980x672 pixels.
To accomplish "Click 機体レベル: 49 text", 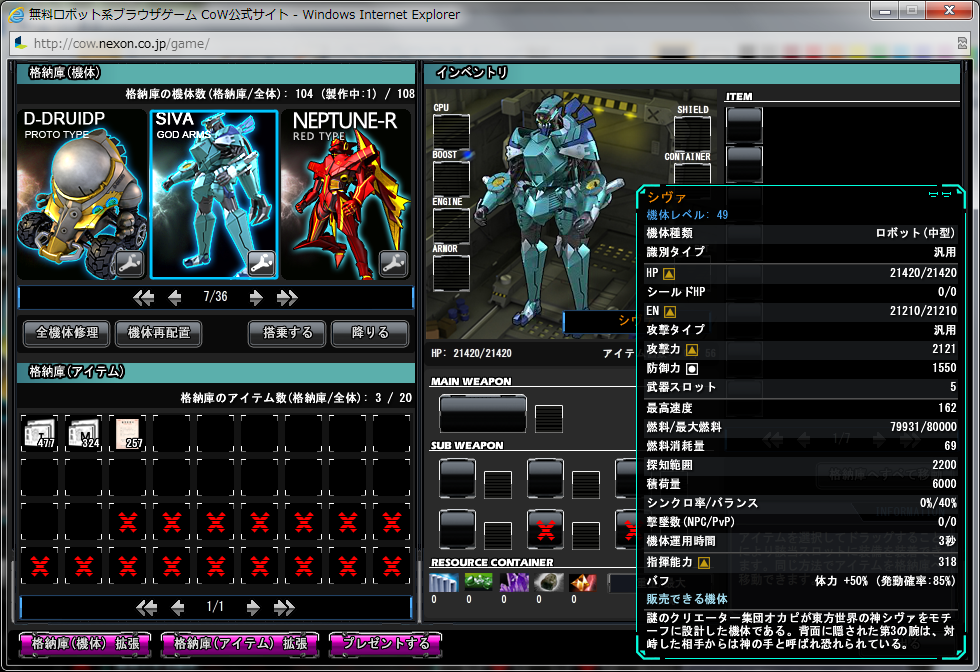I will [x=687, y=215].
